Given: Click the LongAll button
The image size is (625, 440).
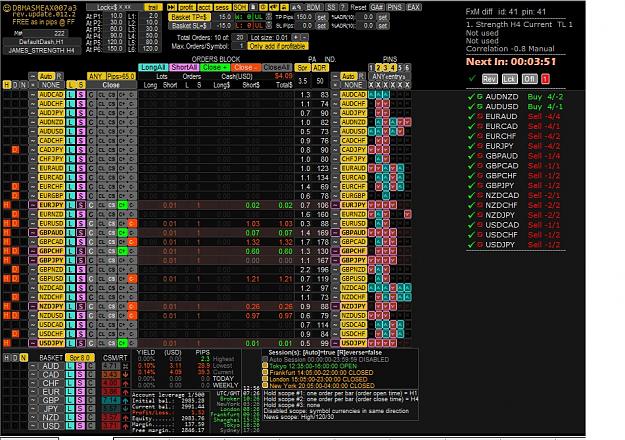Looking at the screenshot, I should (x=153, y=67).
